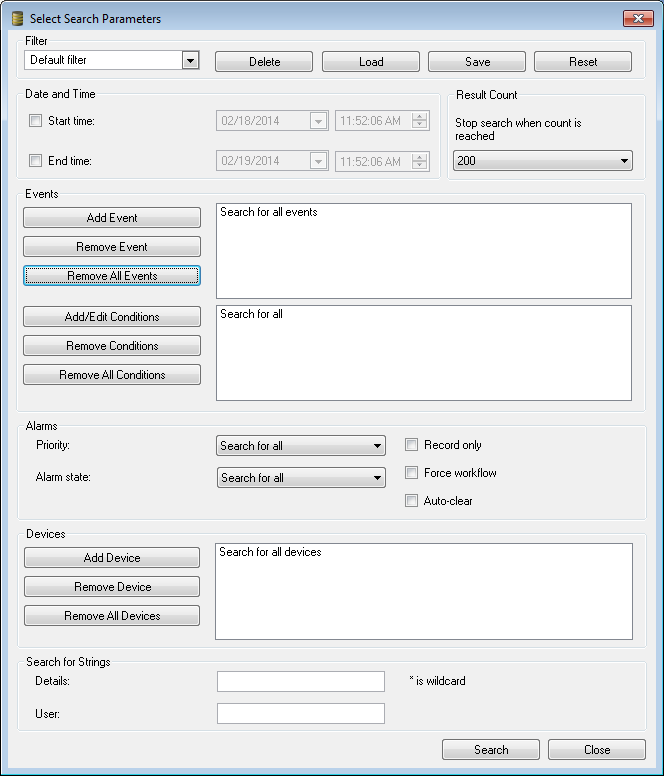This screenshot has width=664, height=776.
Task: Click the User text field
Action: (301, 714)
